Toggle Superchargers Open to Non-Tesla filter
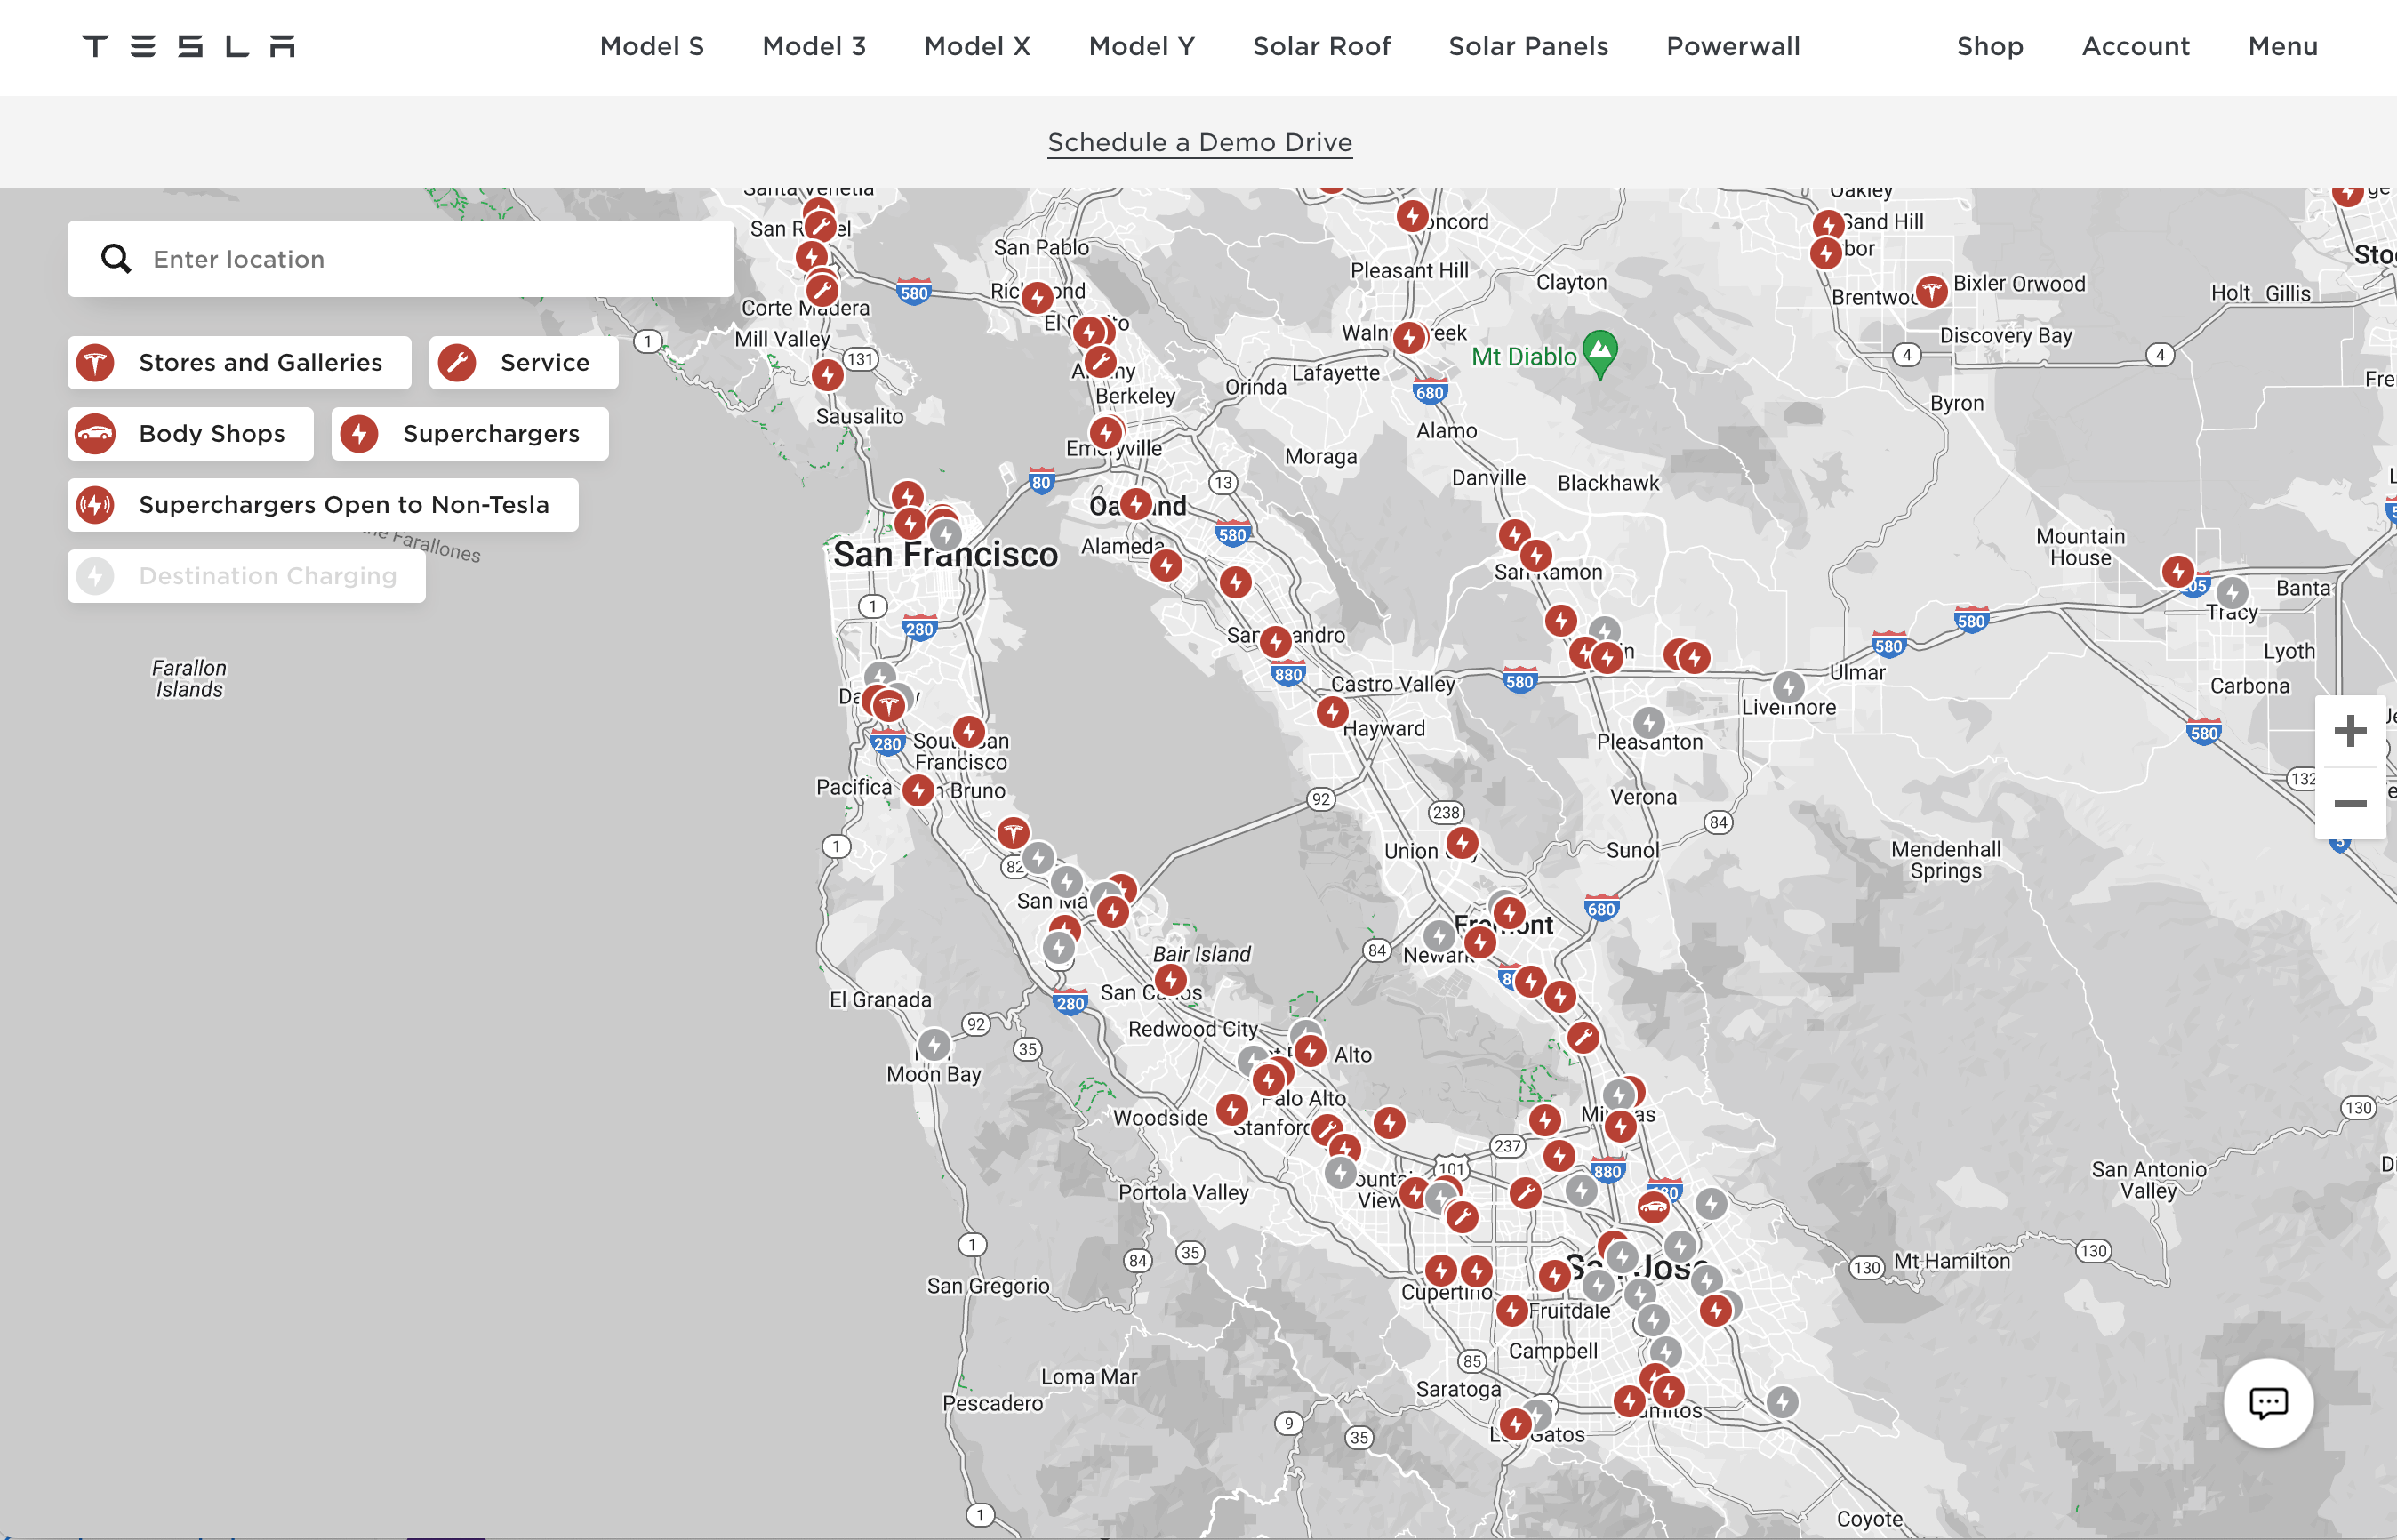Viewport: 2397px width, 1540px height. 323,504
